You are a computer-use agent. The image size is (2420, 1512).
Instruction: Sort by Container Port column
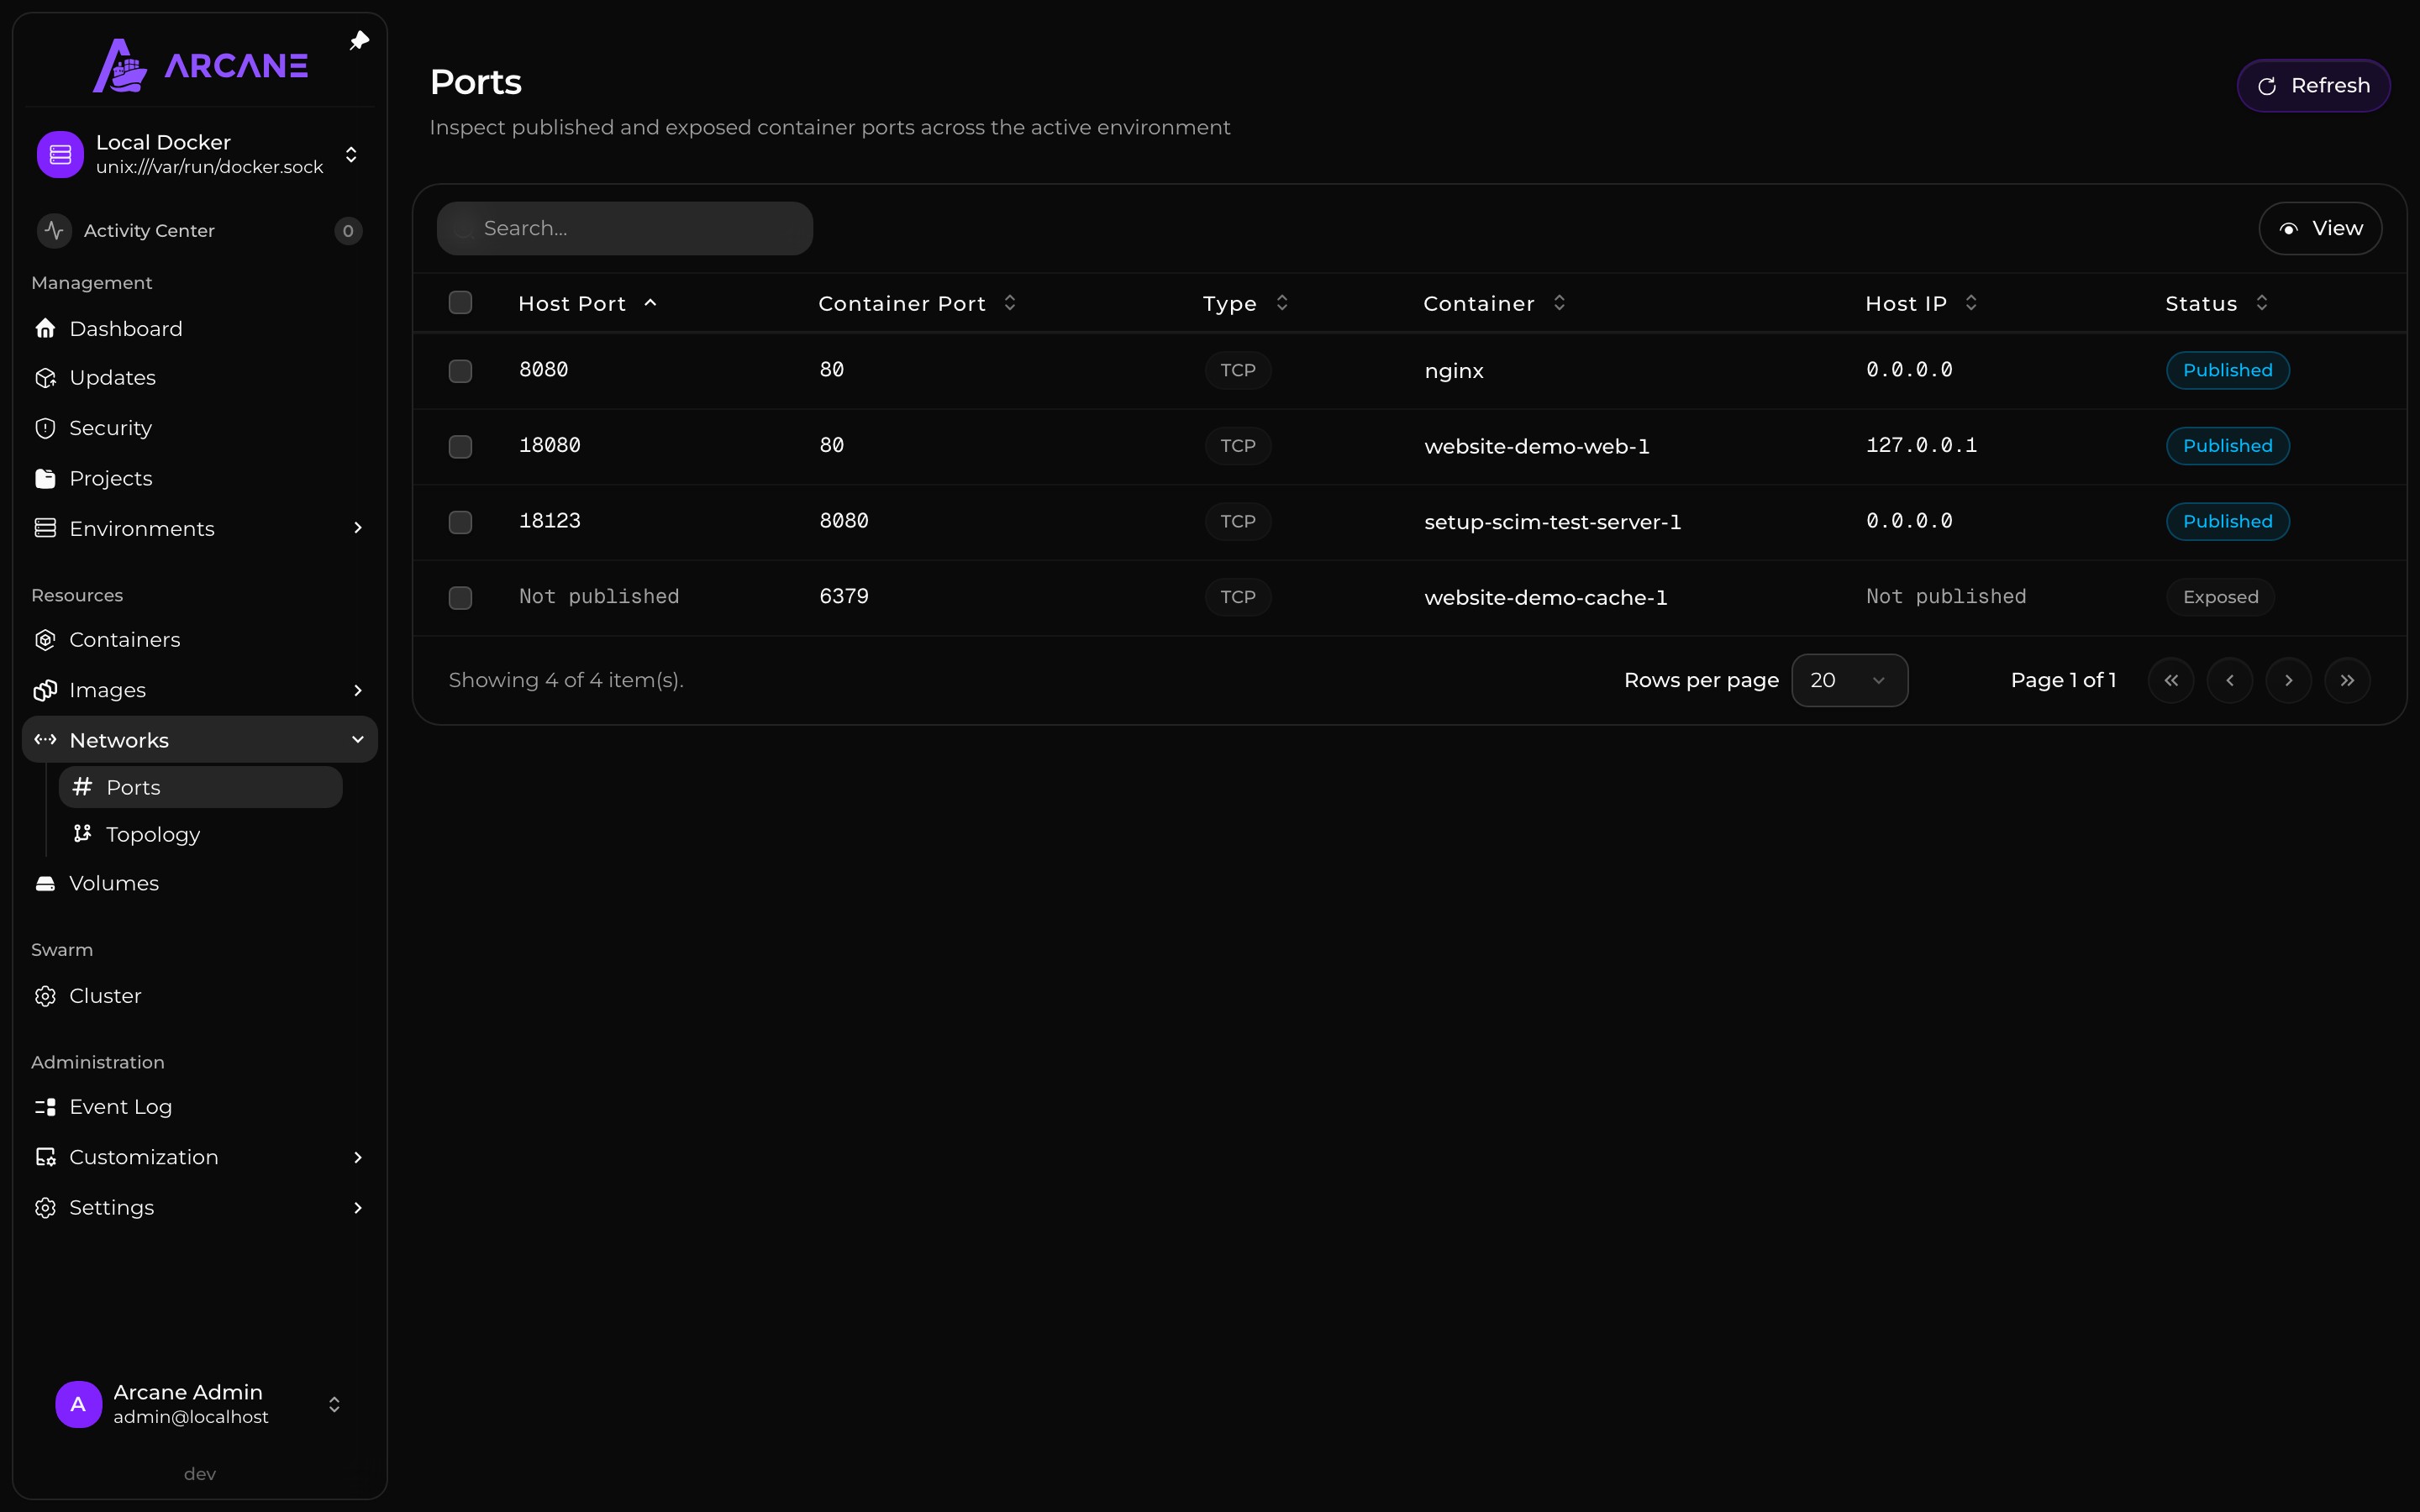tap(917, 303)
